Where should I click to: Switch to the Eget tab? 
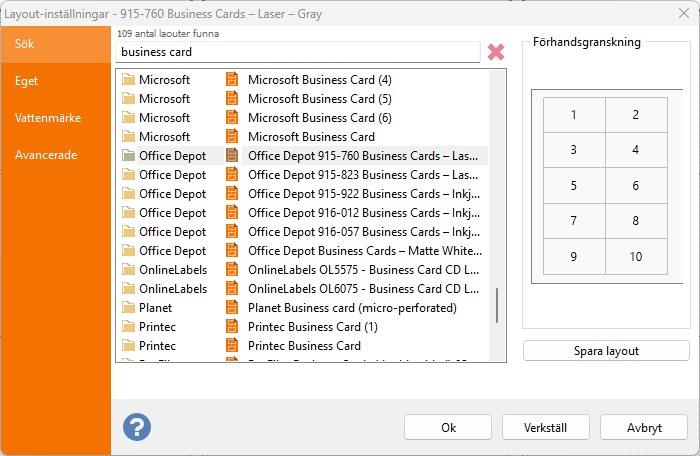click(x=56, y=81)
